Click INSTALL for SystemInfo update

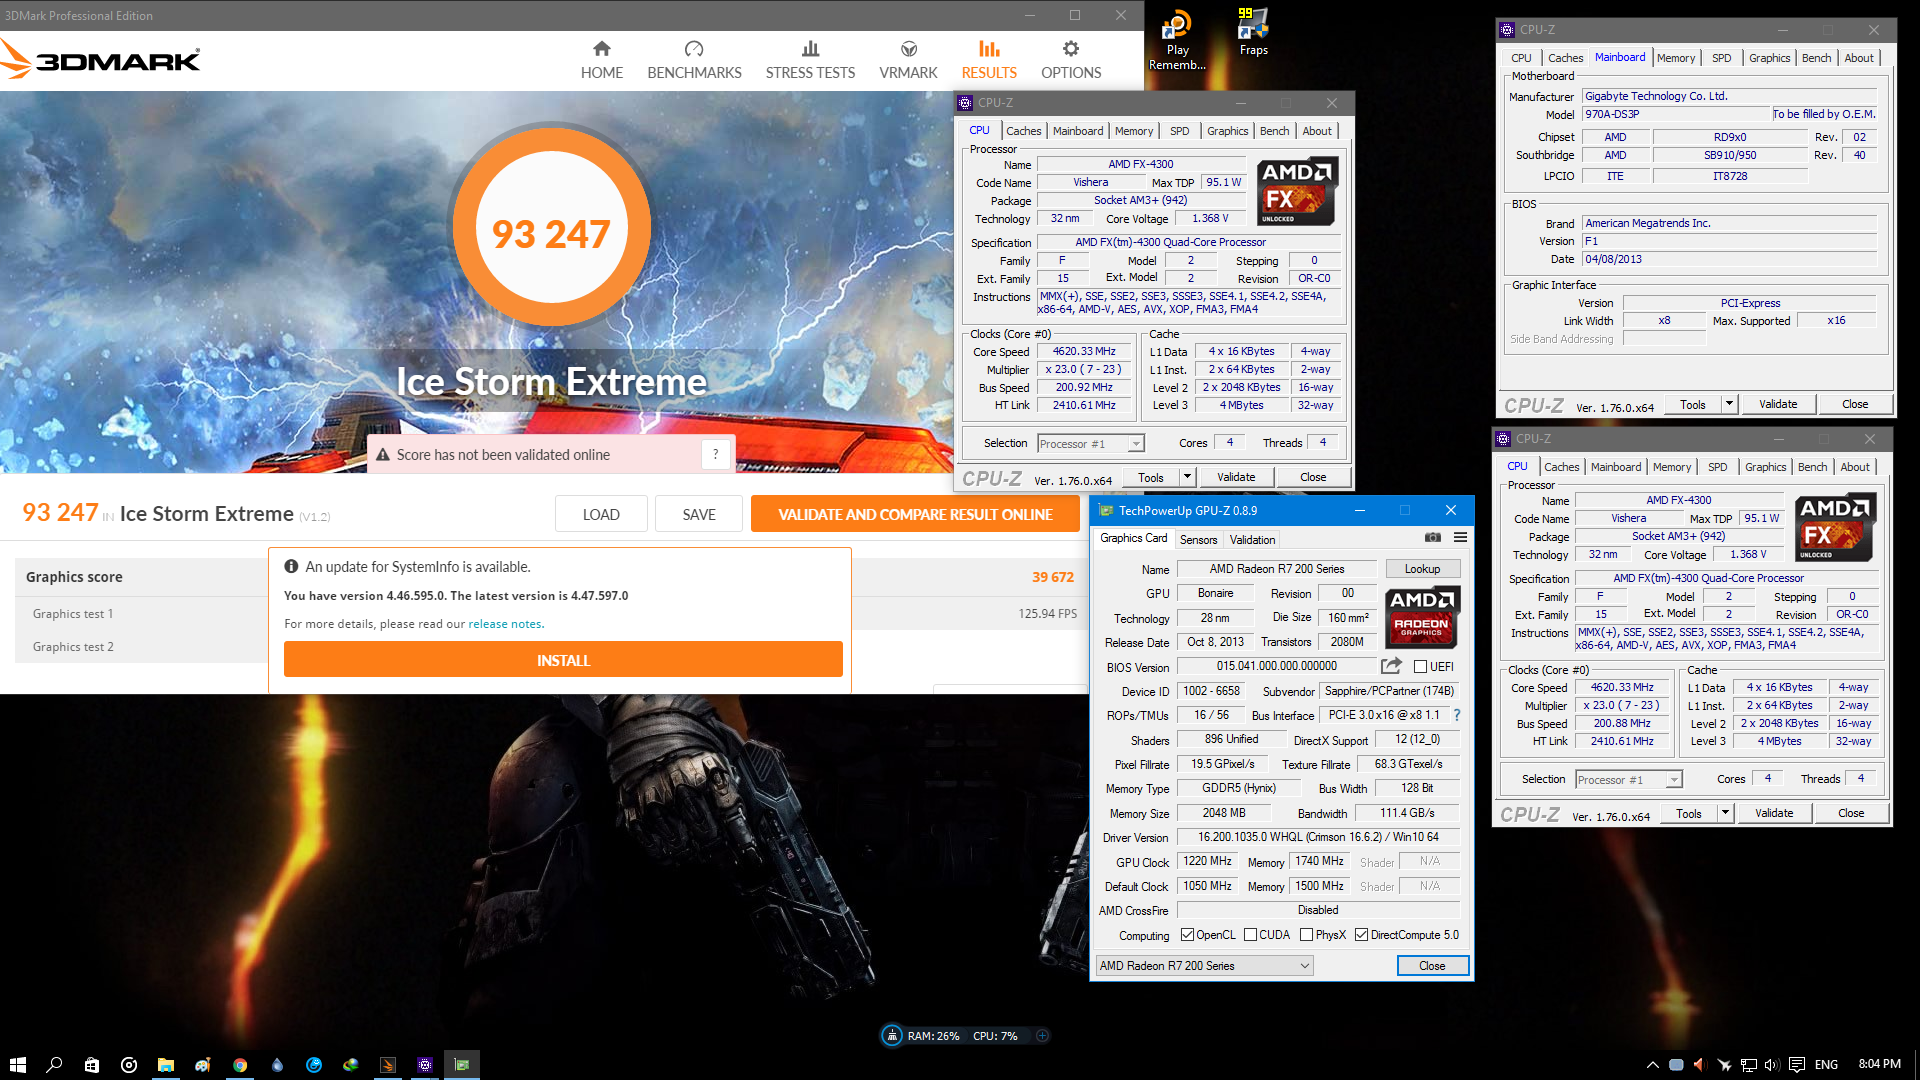click(x=563, y=660)
